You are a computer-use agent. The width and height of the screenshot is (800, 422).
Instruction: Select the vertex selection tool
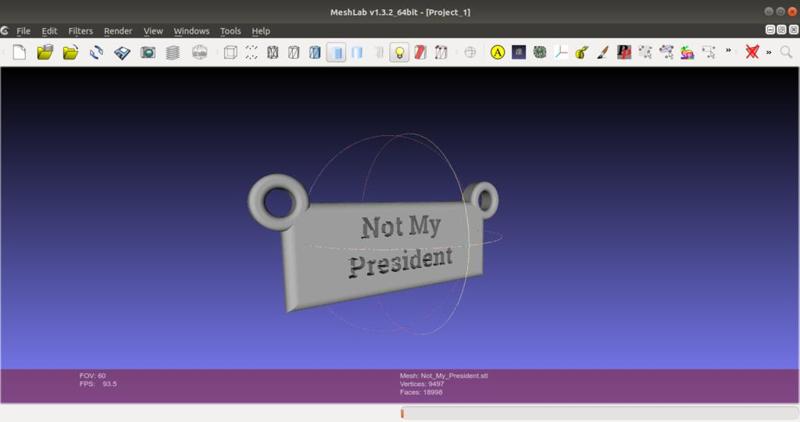pyautogui.click(x=645, y=52)
